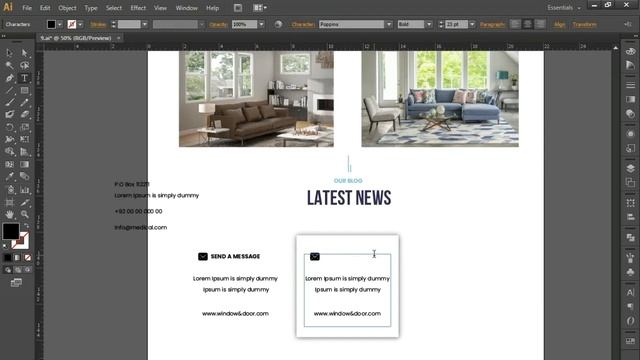The height and width of the screenshot is (360, 640).
Task: Expand the opacity dropdown arrow
Action: (261, 24)
